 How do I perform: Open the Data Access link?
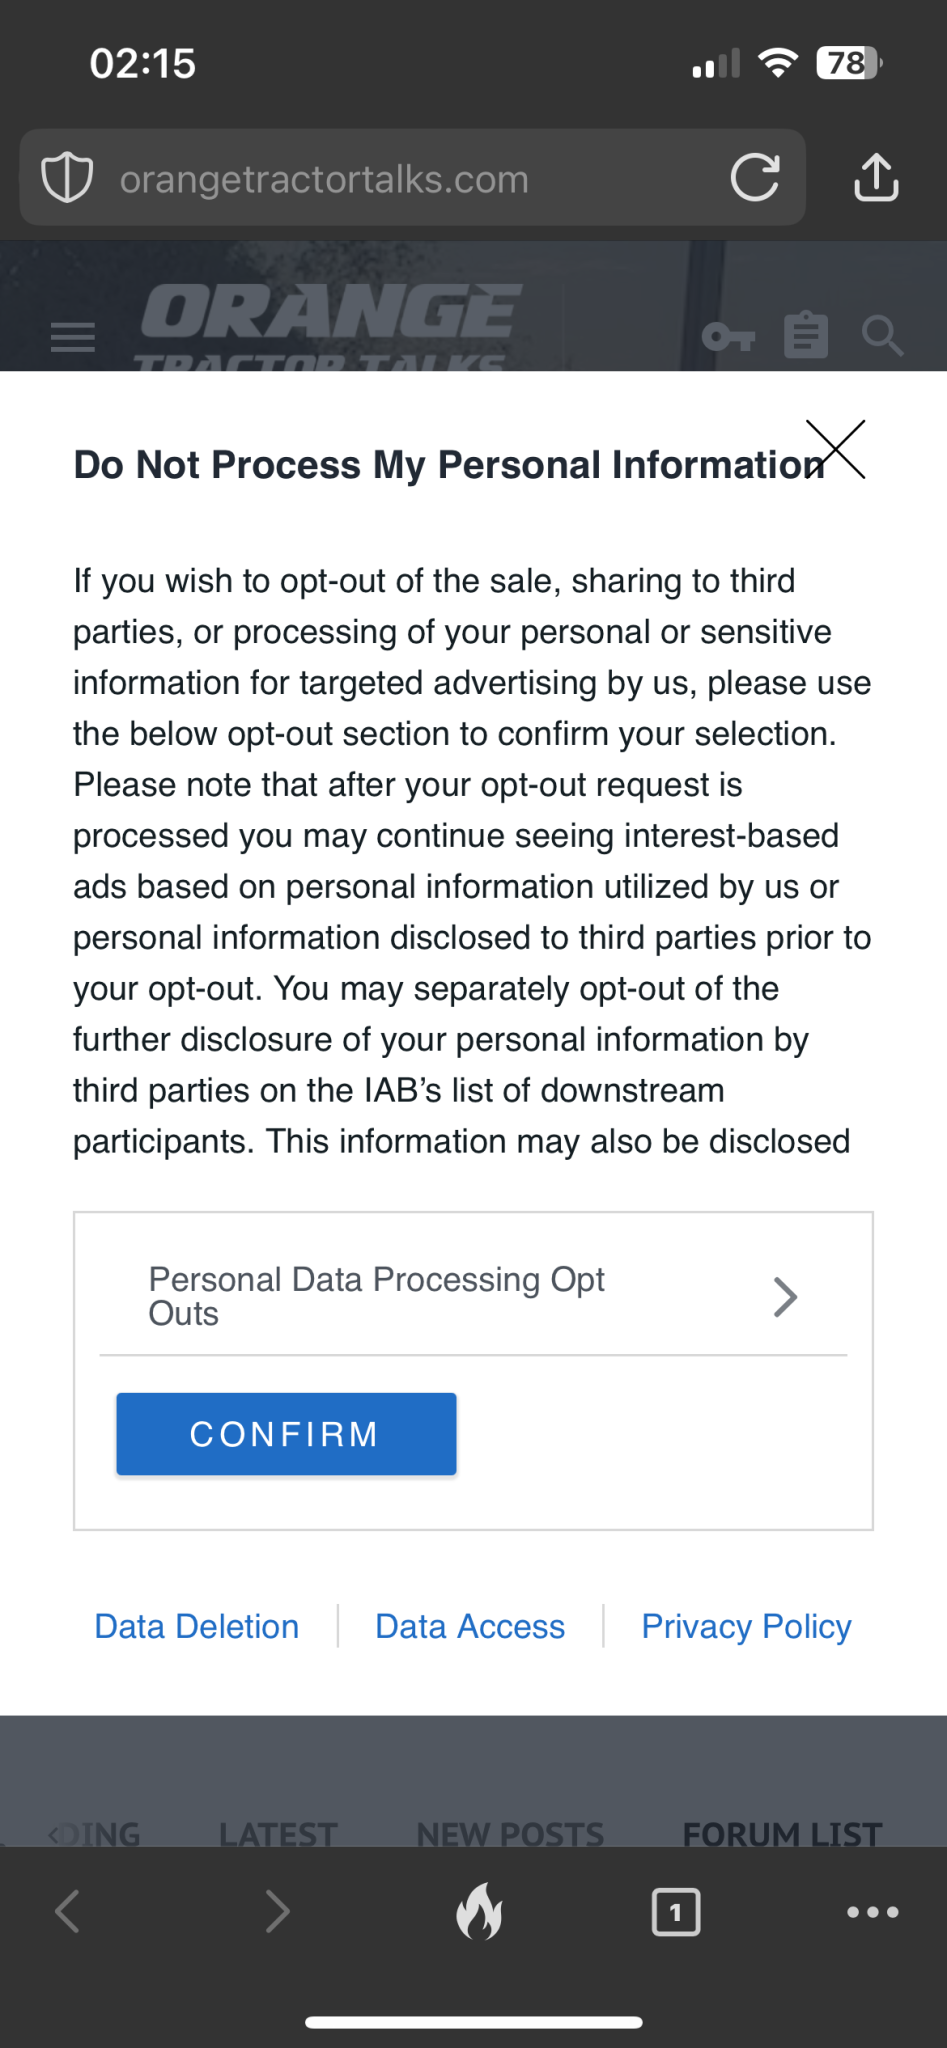click(x=470, y=1626)
